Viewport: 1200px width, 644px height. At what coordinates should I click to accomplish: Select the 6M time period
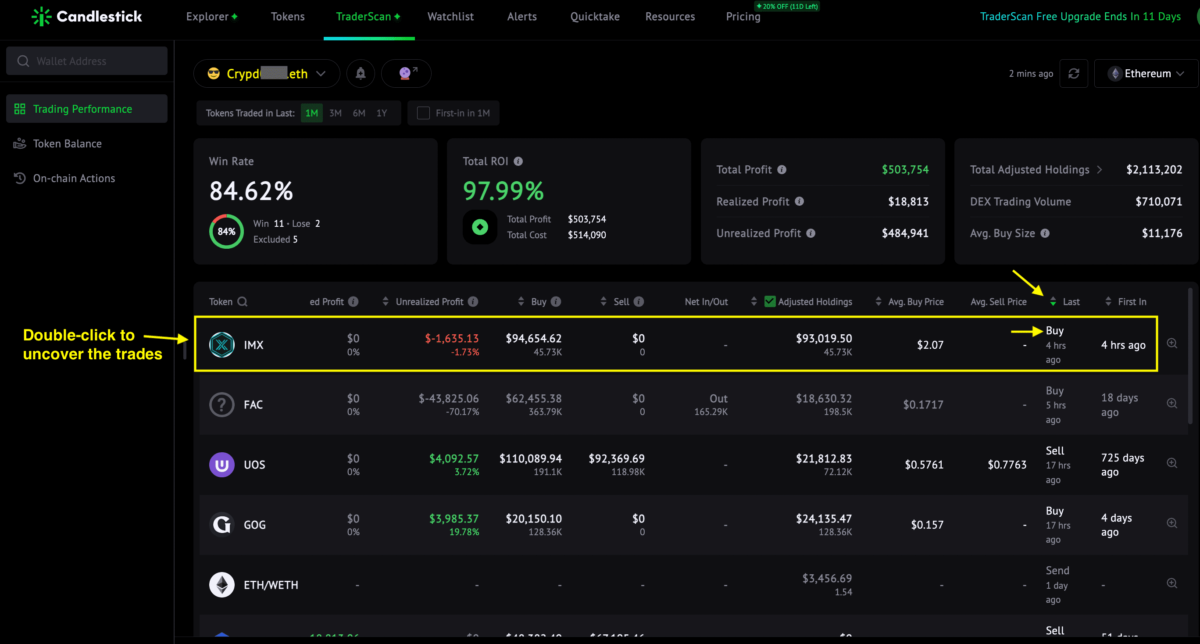click(x=358, y=113)
